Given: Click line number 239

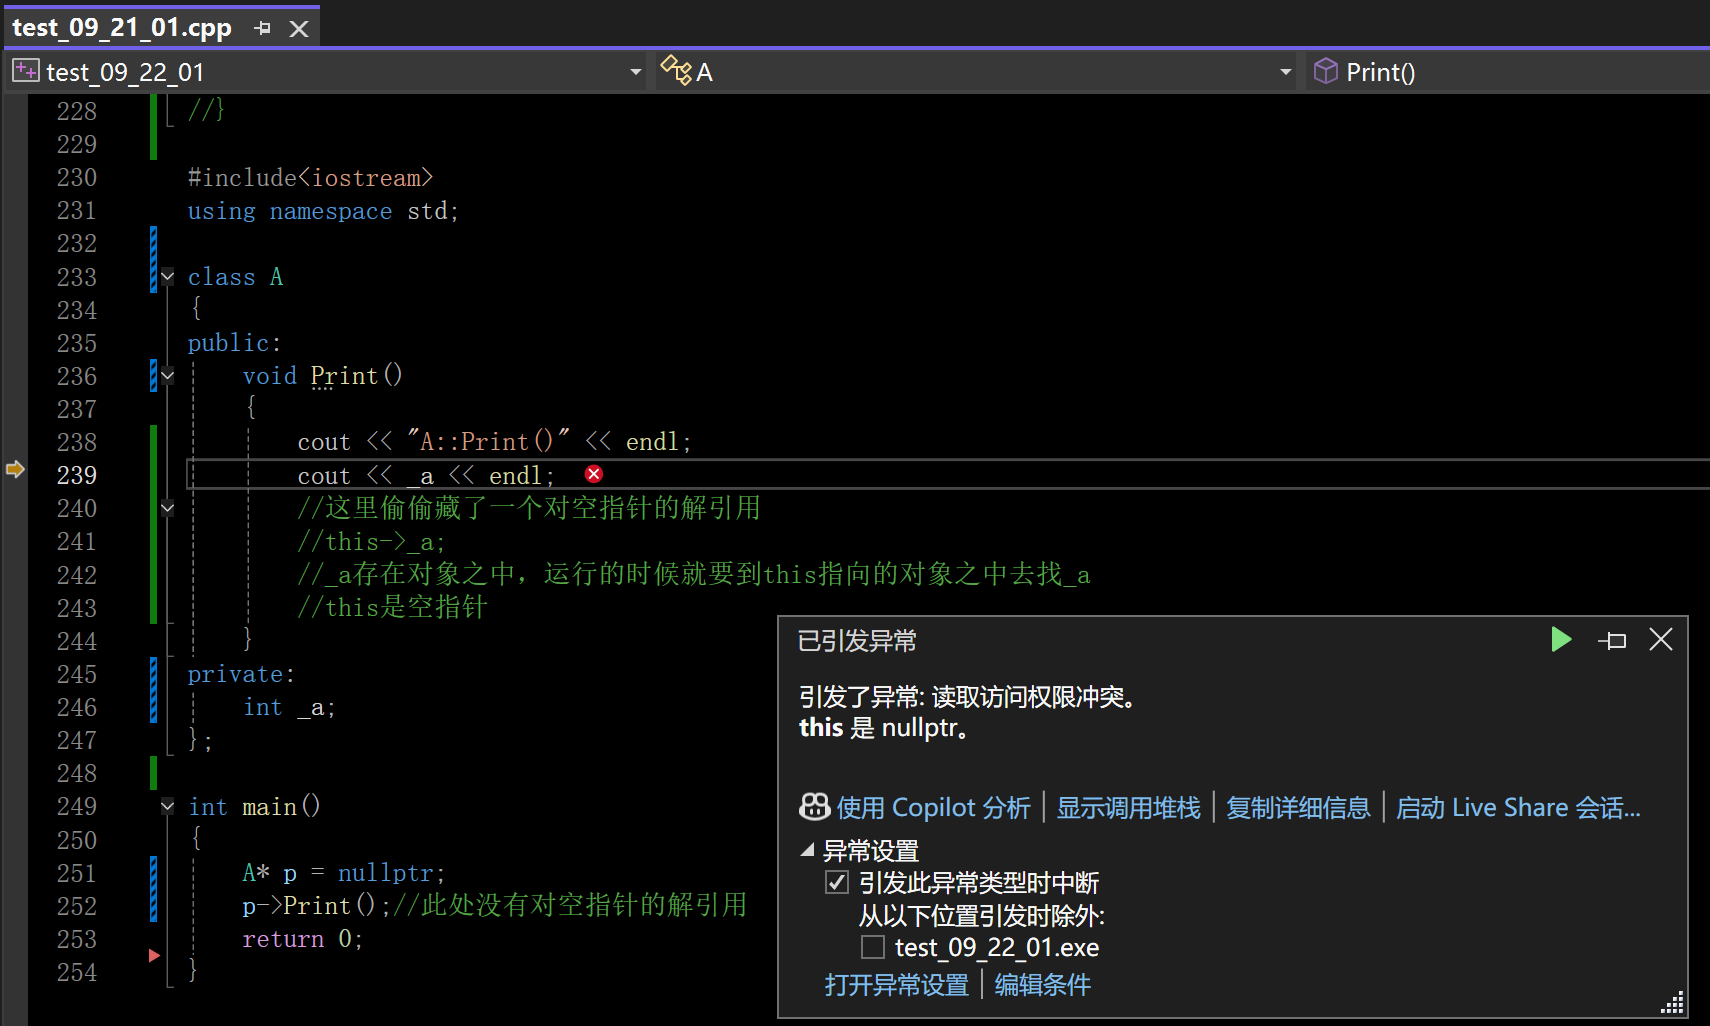Looking at the screenshot, I should [x=77, y=475].
